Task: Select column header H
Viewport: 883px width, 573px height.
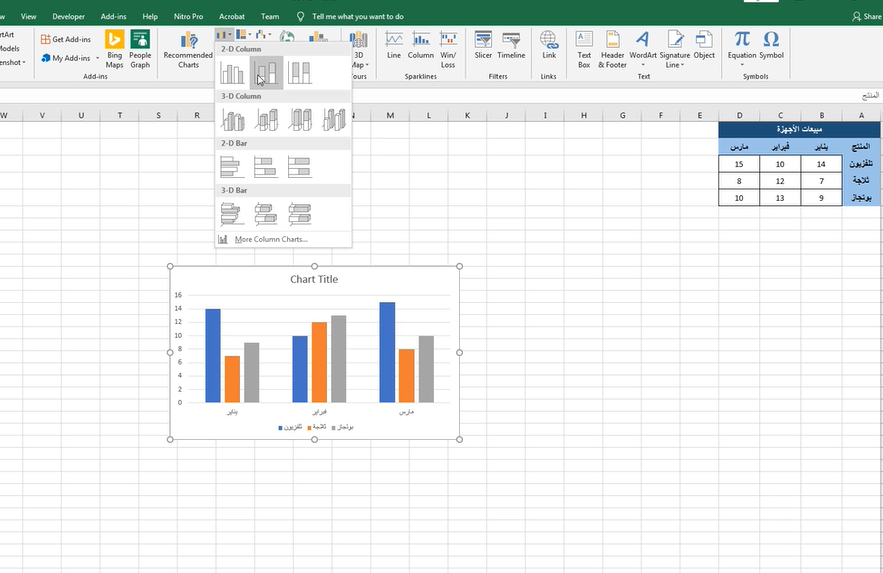Action: coord(583,115)
